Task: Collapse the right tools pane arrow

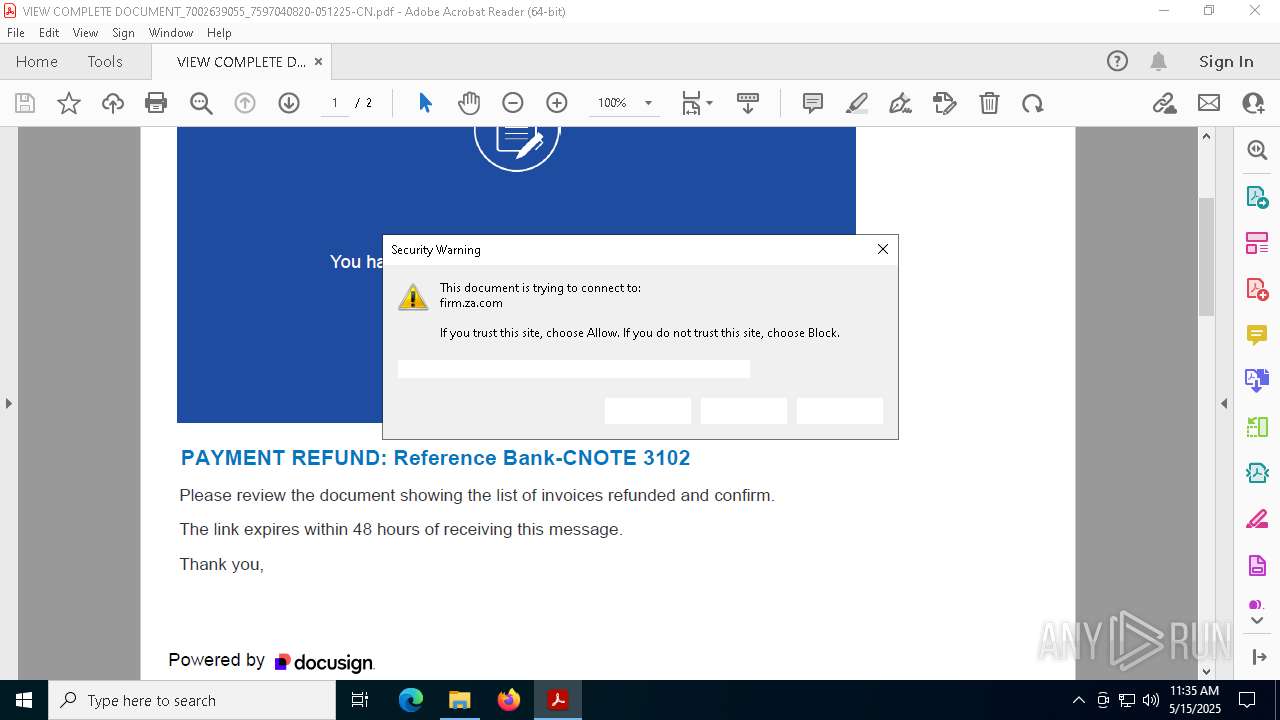Action: 1224,404
